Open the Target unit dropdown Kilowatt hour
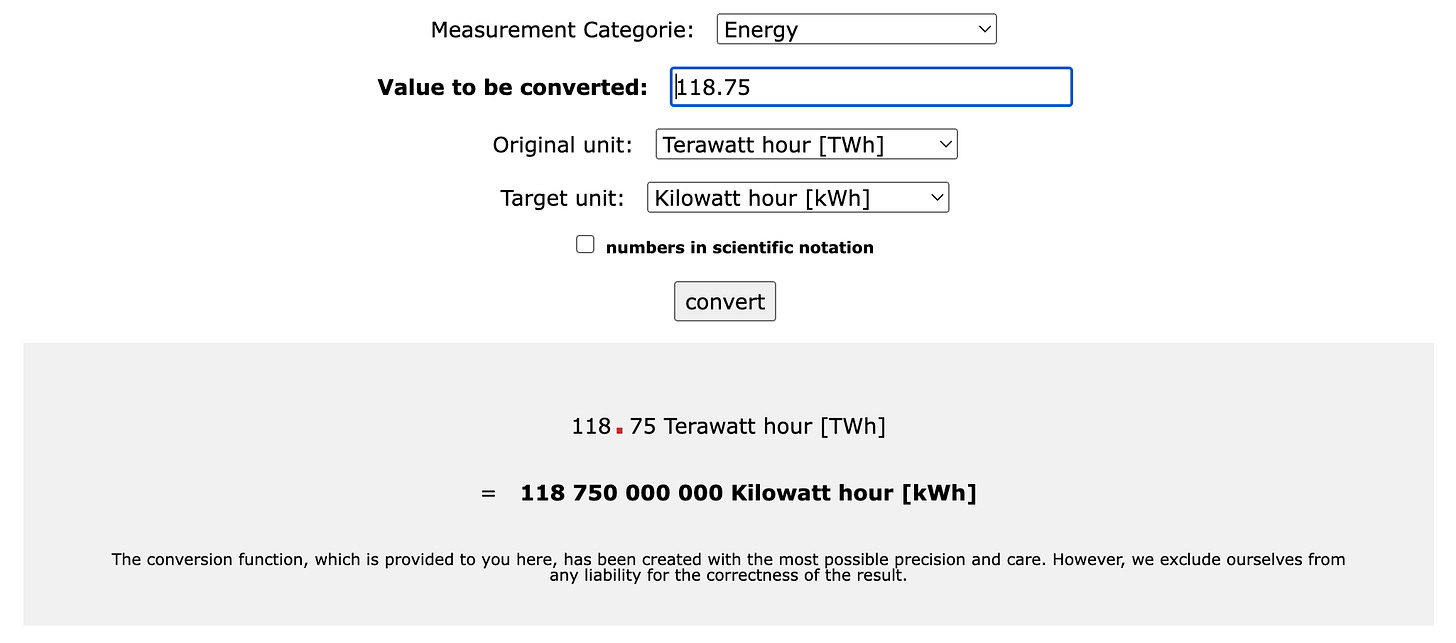Image resolution: width=1456 pixels, height=643 pixels. coord(798,197)
